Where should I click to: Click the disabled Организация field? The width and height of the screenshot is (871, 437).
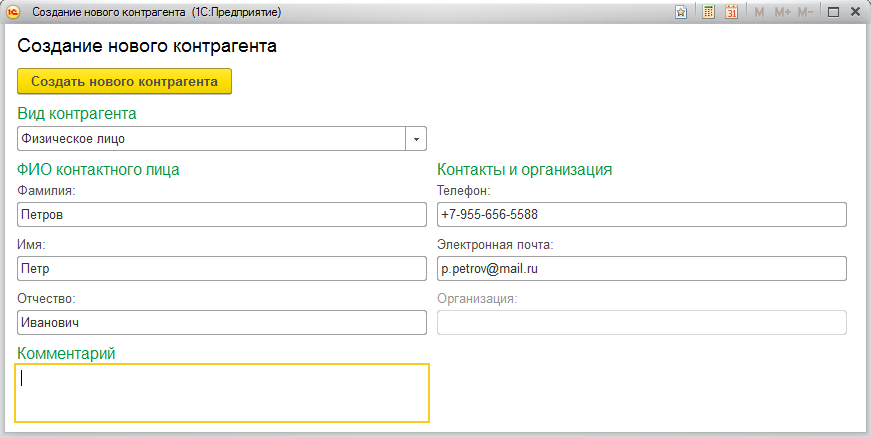[642, 322]
